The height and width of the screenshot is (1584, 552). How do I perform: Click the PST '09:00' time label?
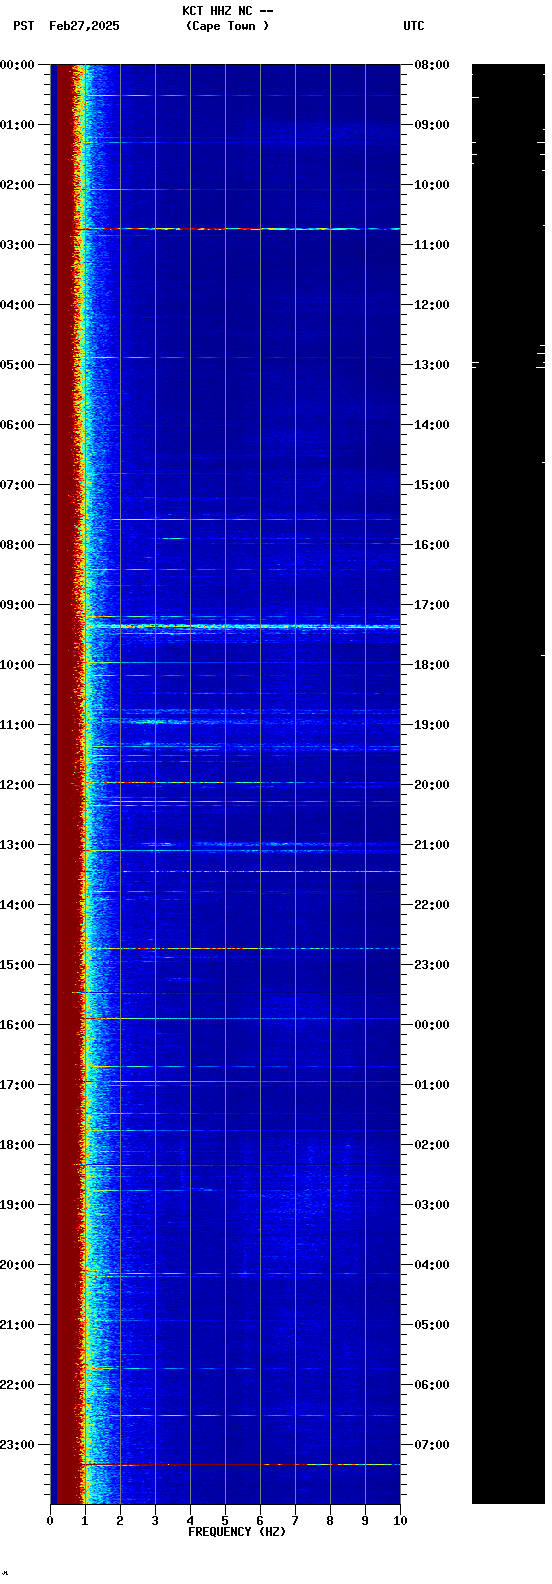[x=18, y=605]
